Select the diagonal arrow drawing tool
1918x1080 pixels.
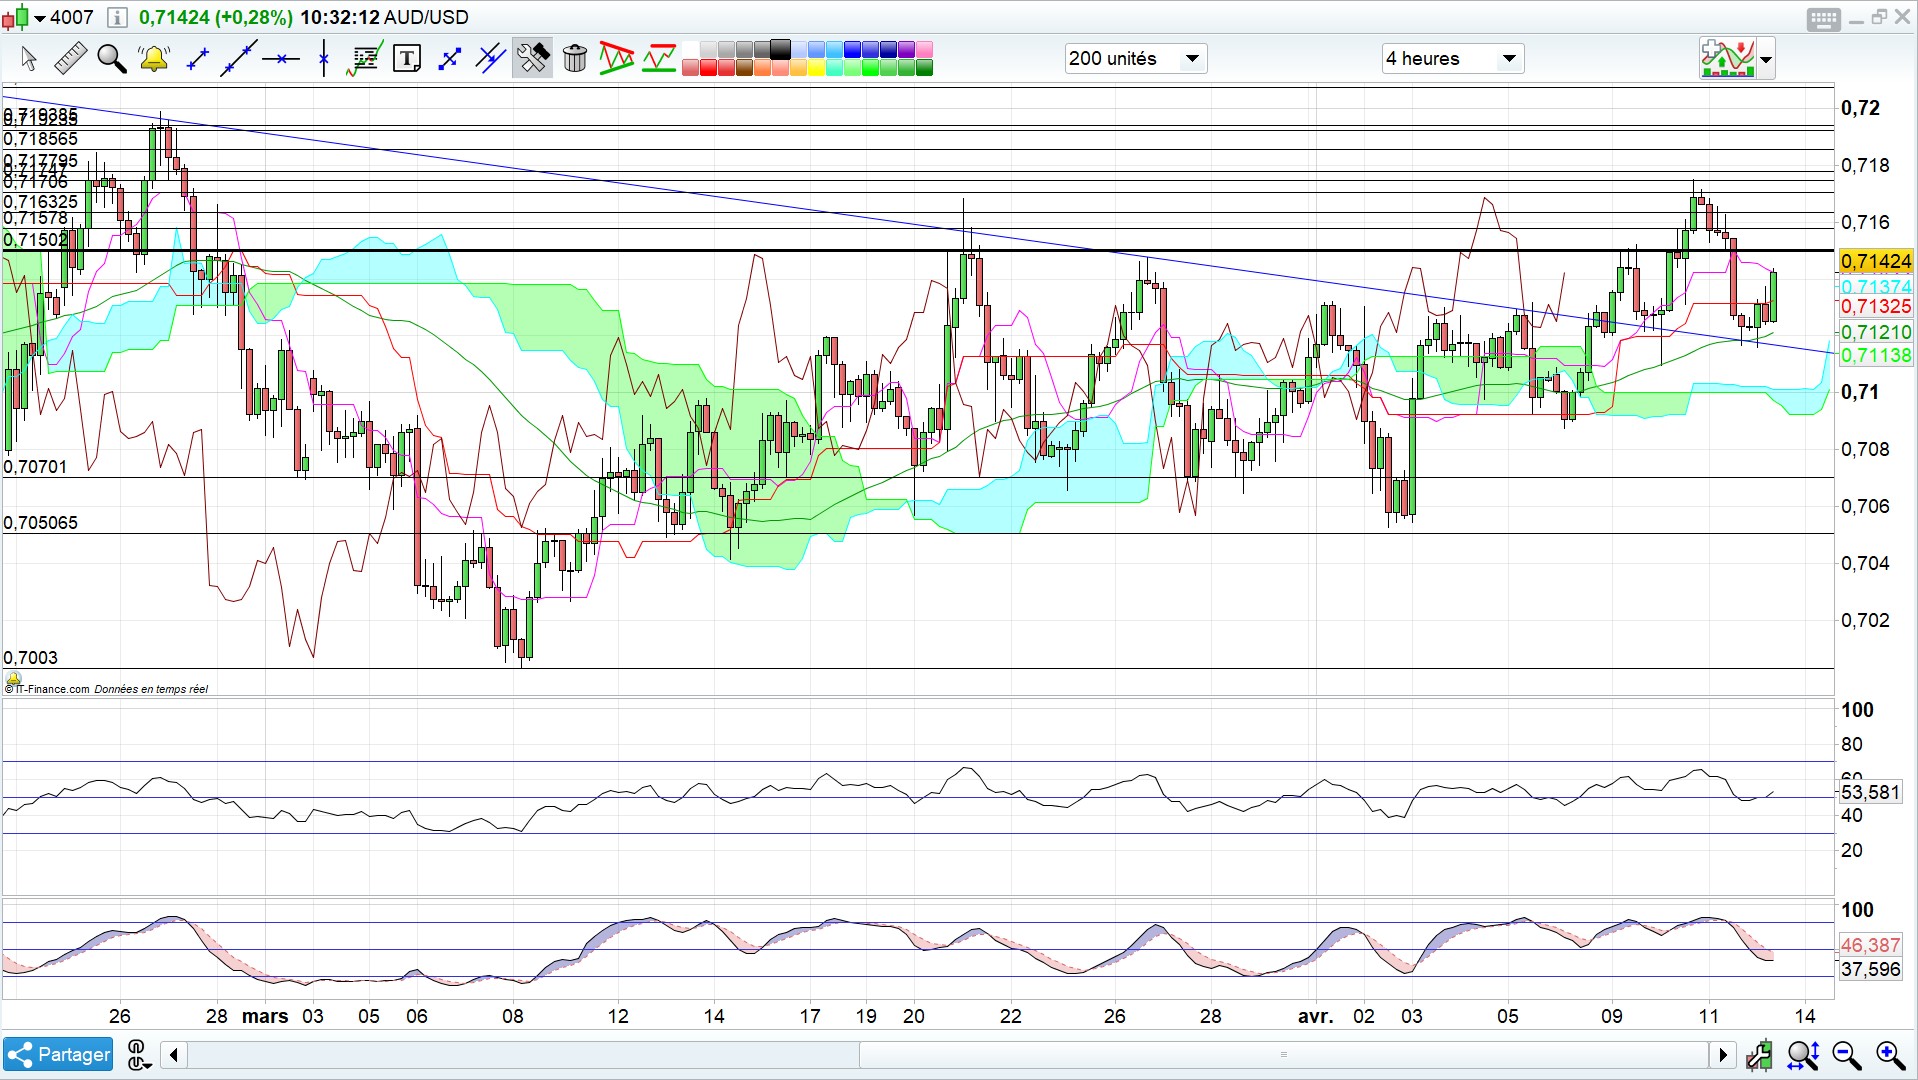449,59
